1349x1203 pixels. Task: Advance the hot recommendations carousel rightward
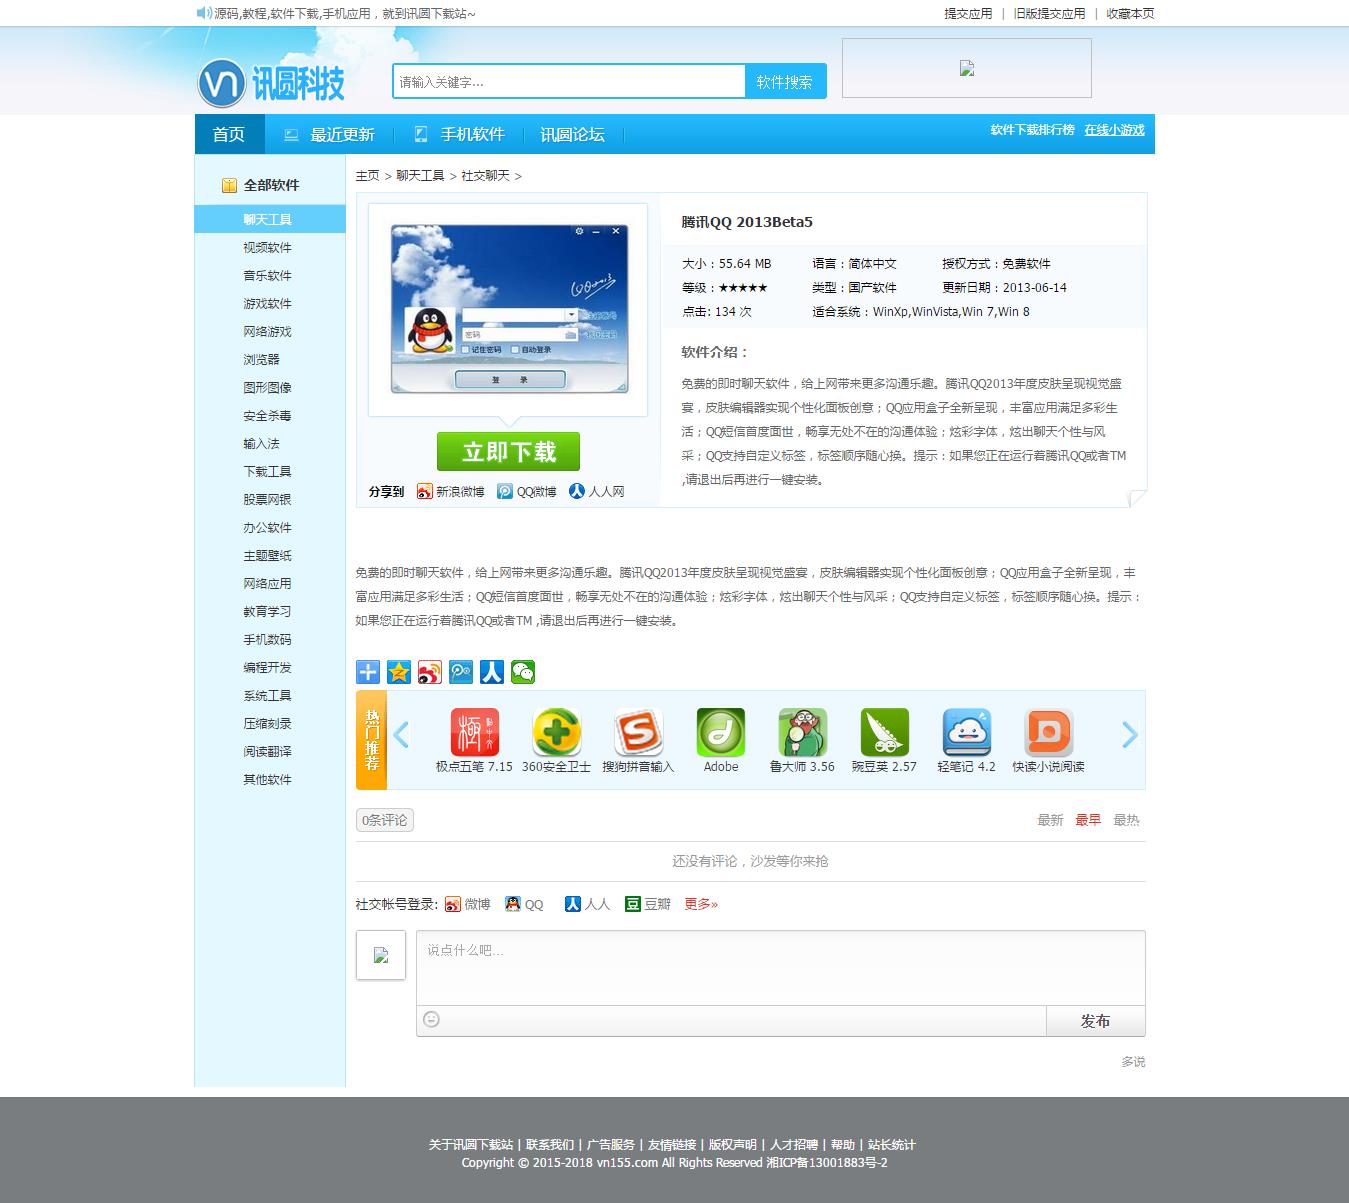pyautogui.click(x=1129, y=735)
